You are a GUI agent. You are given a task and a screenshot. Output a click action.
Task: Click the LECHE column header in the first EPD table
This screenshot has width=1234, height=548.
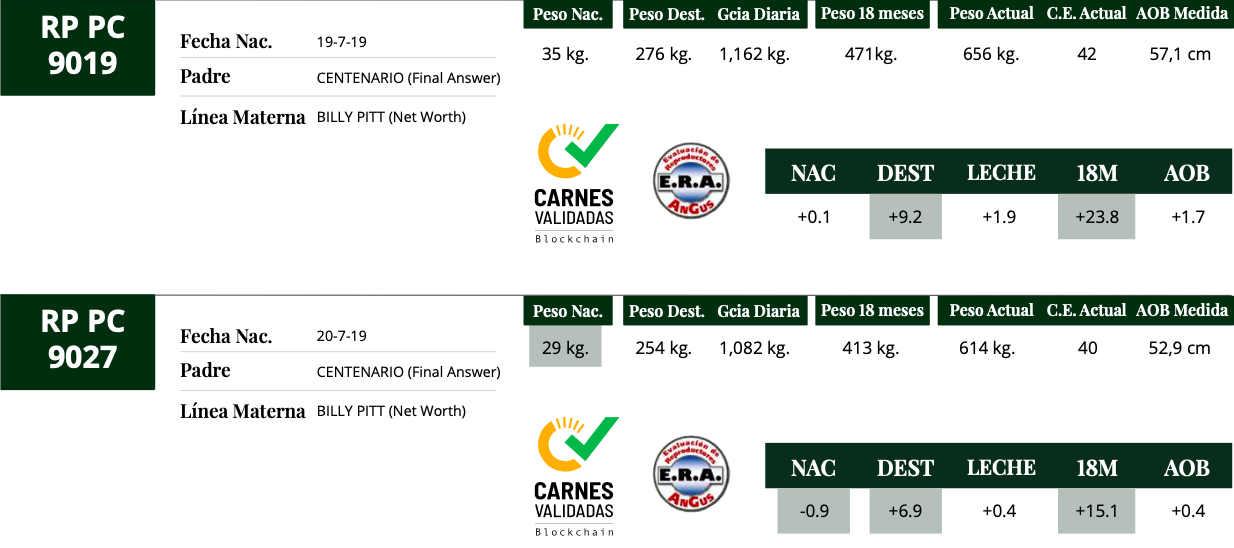coord(1001,173)
